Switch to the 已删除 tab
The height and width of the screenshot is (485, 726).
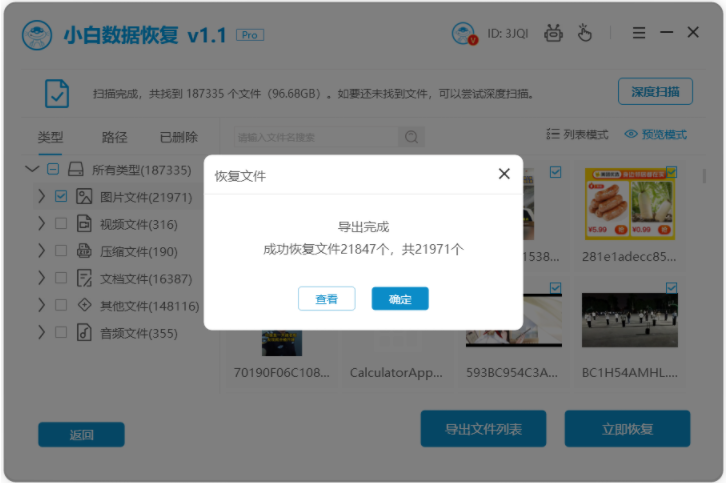[x=178, y=137]
